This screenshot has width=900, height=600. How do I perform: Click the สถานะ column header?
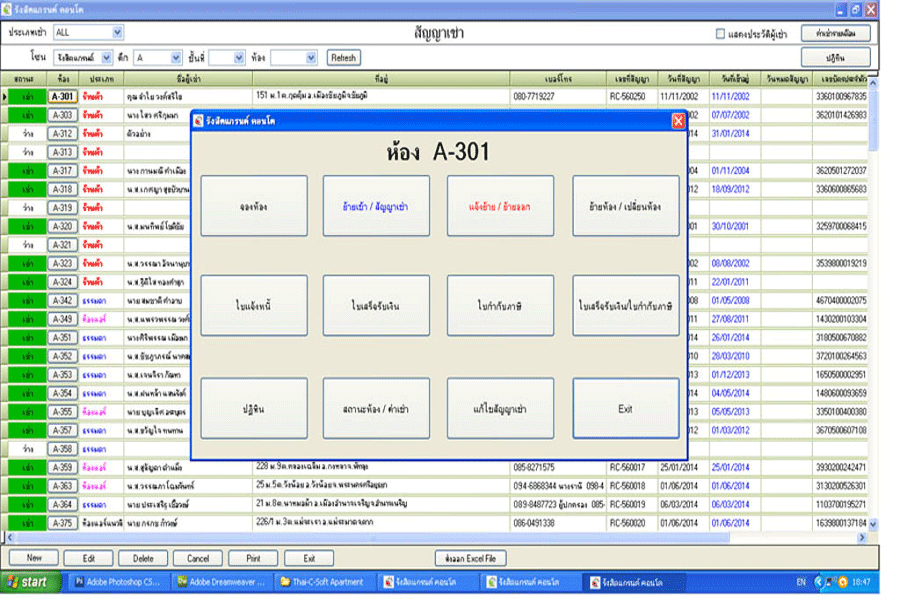coord(24,78)
